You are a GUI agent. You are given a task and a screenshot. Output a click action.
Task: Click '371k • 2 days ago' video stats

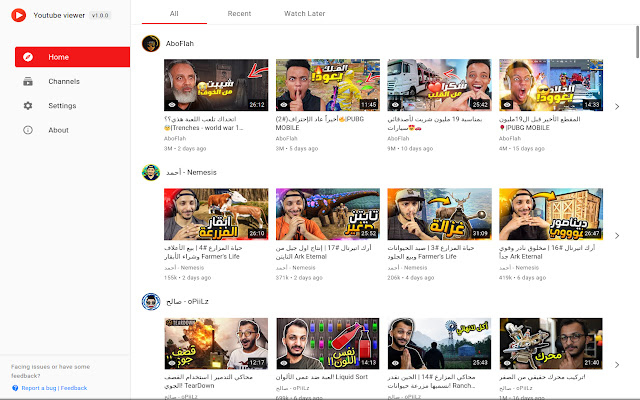[299, 278]
